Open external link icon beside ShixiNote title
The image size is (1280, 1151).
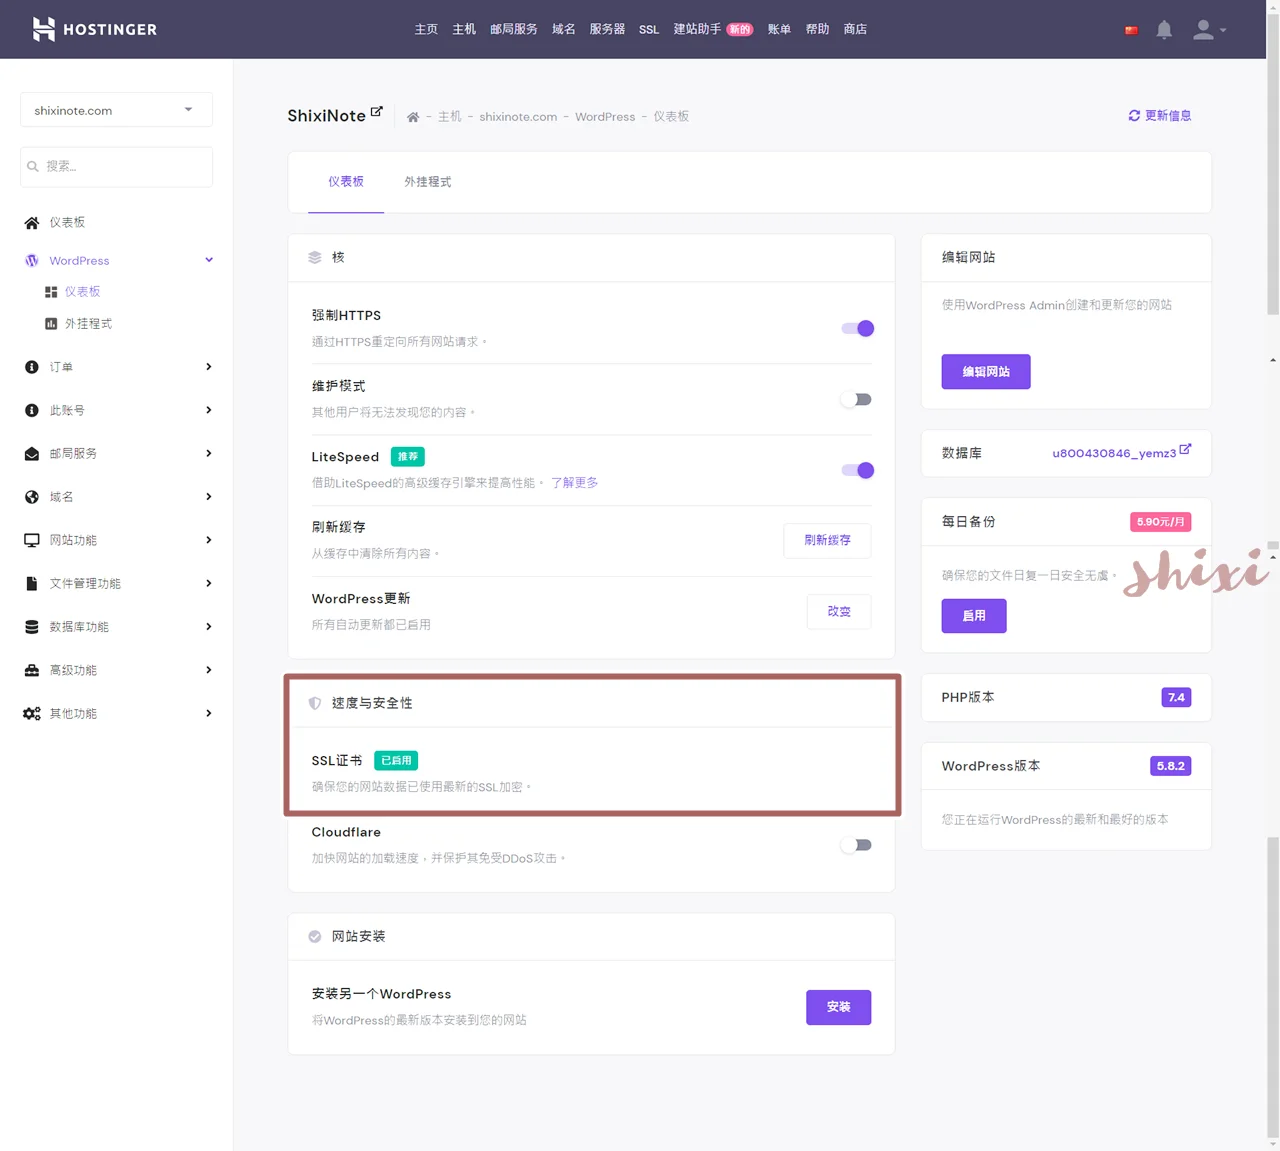tap(376, 112)
